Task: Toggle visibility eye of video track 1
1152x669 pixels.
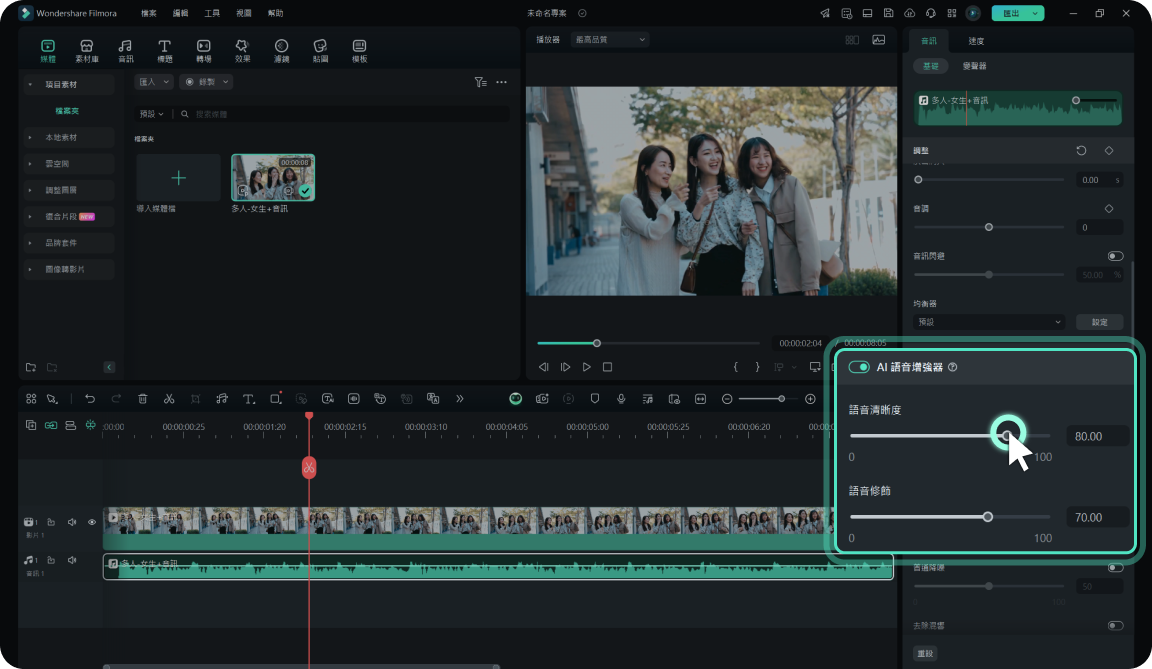Action: coord(92,522)
